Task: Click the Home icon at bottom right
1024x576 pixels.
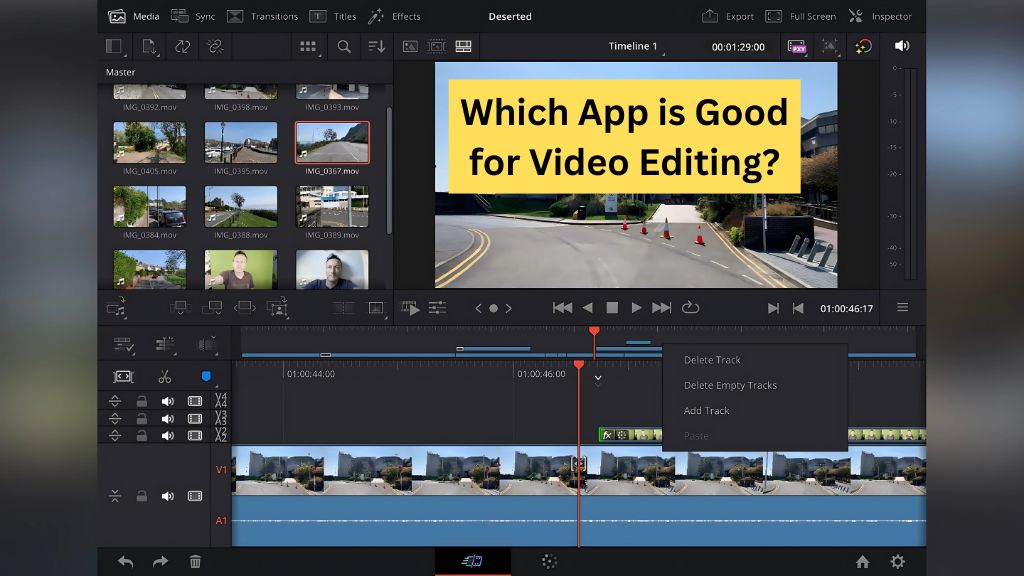Action: (863, 562)
